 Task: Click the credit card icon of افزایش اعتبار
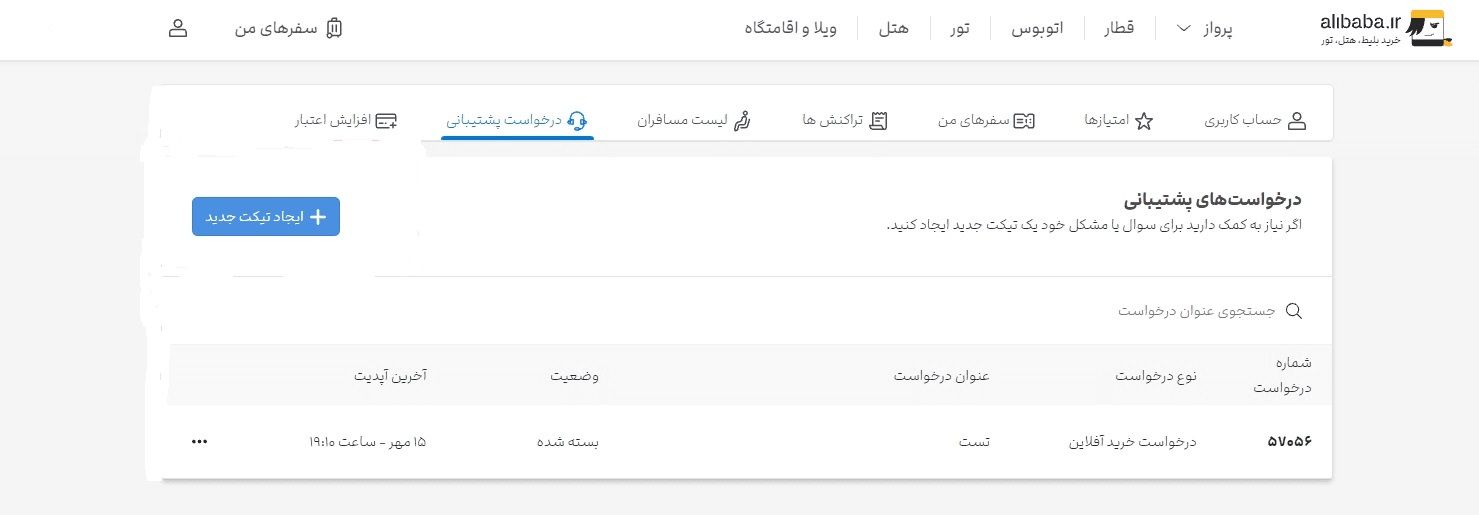387,121
